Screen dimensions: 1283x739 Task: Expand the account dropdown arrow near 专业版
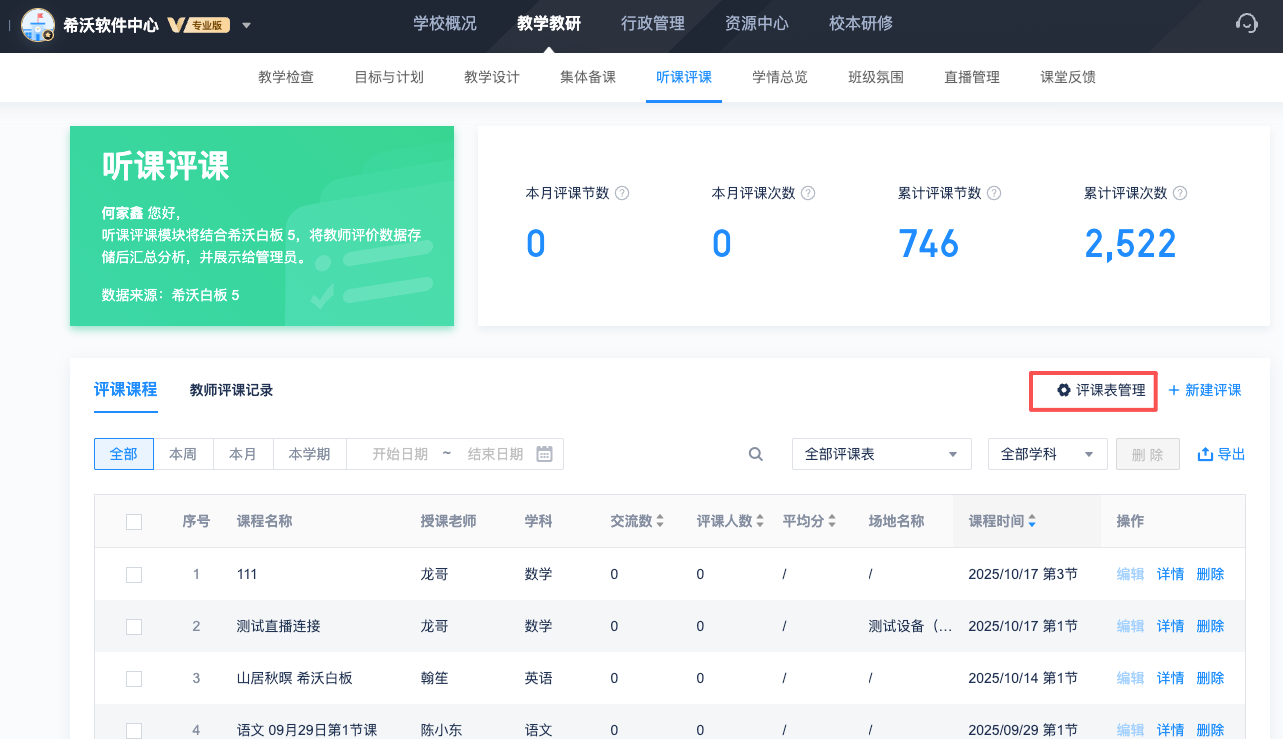[x=247, y=25]
